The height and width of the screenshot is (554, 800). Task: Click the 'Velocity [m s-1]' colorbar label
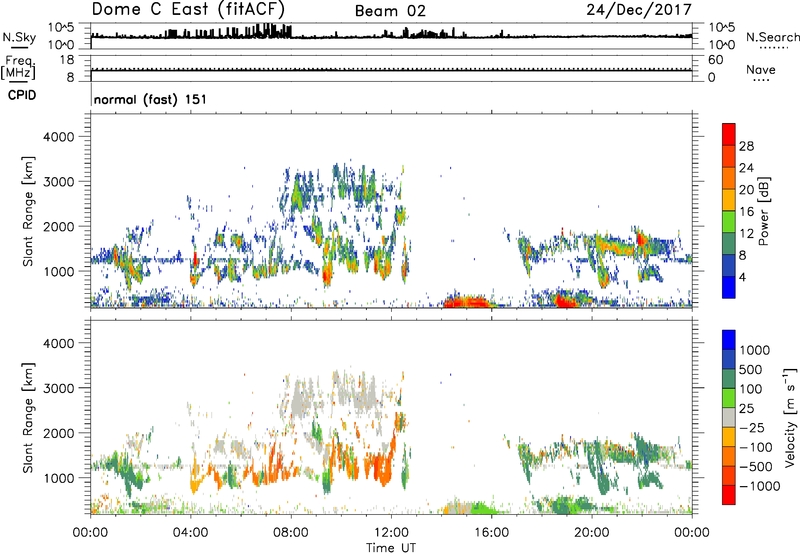(x=790, y=418)
